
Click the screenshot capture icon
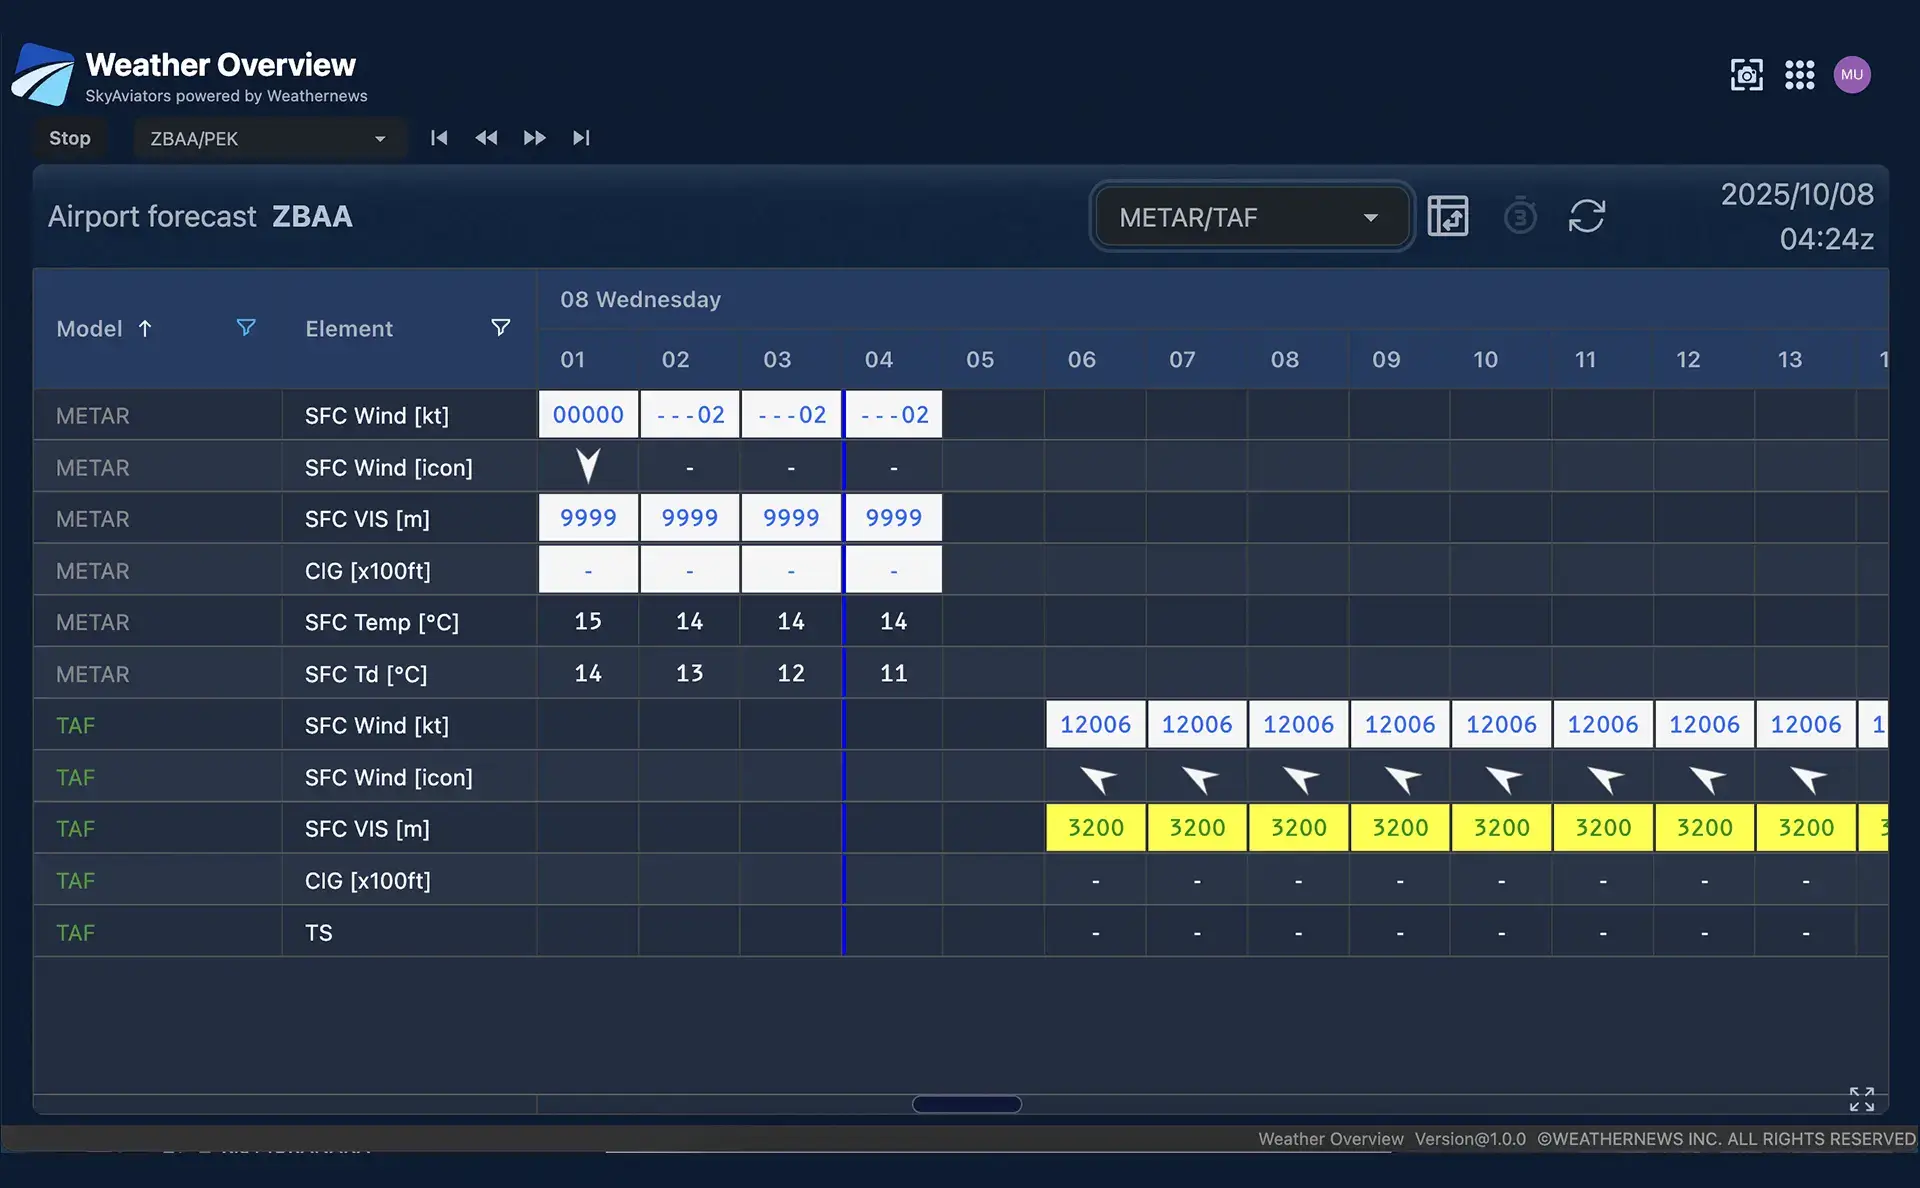tap(1746, 75)
